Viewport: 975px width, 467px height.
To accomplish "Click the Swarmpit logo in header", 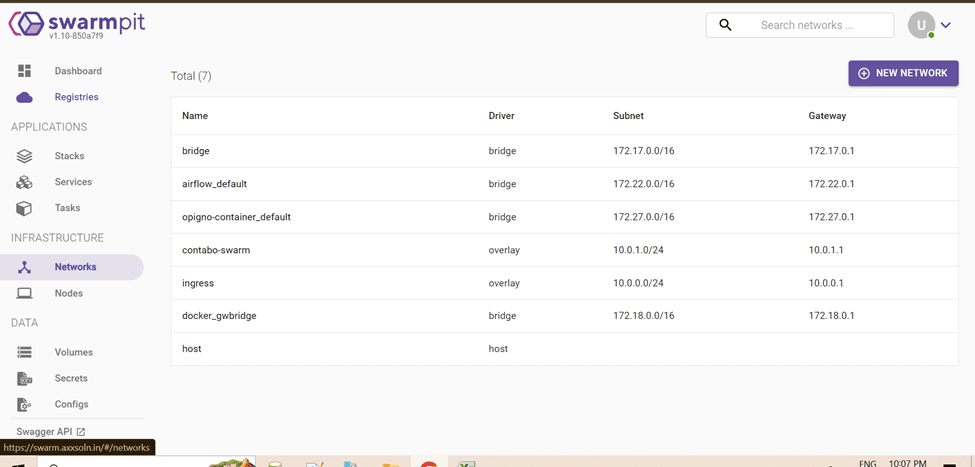I will (x=77, y=24).
